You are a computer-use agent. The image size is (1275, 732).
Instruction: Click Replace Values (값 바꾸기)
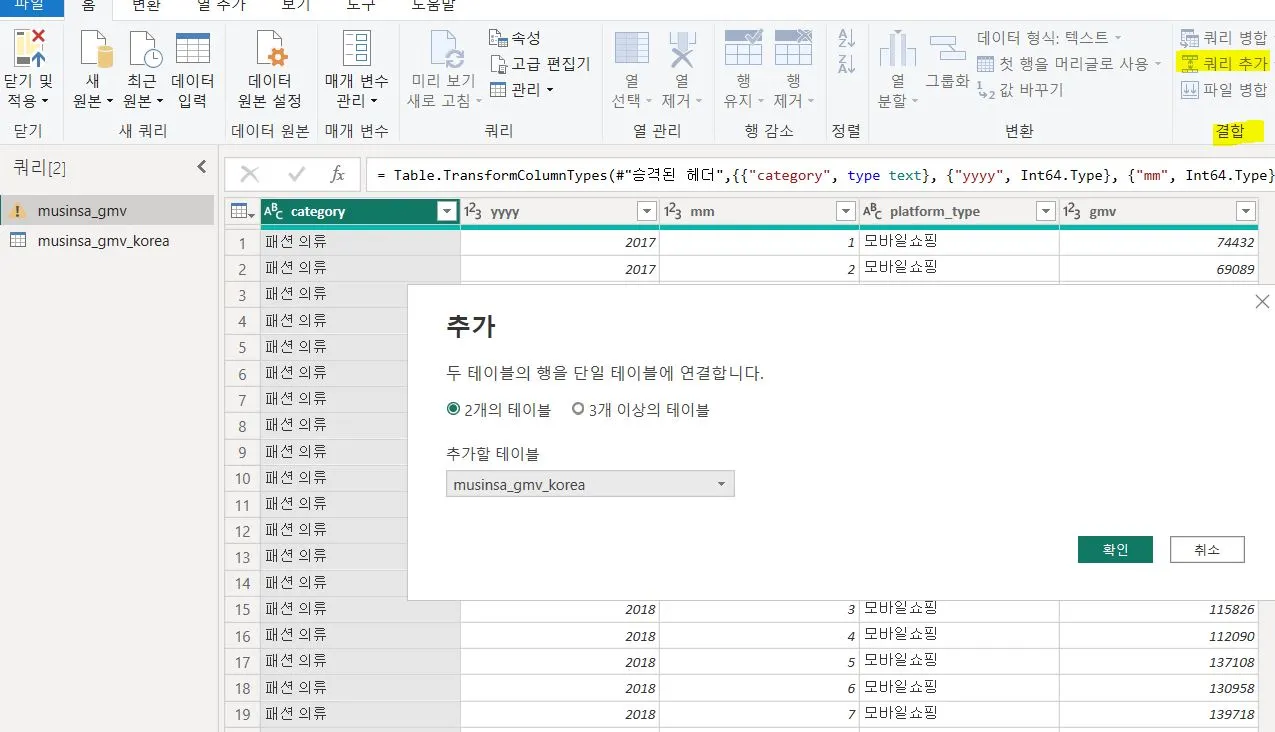[1020, 90]
